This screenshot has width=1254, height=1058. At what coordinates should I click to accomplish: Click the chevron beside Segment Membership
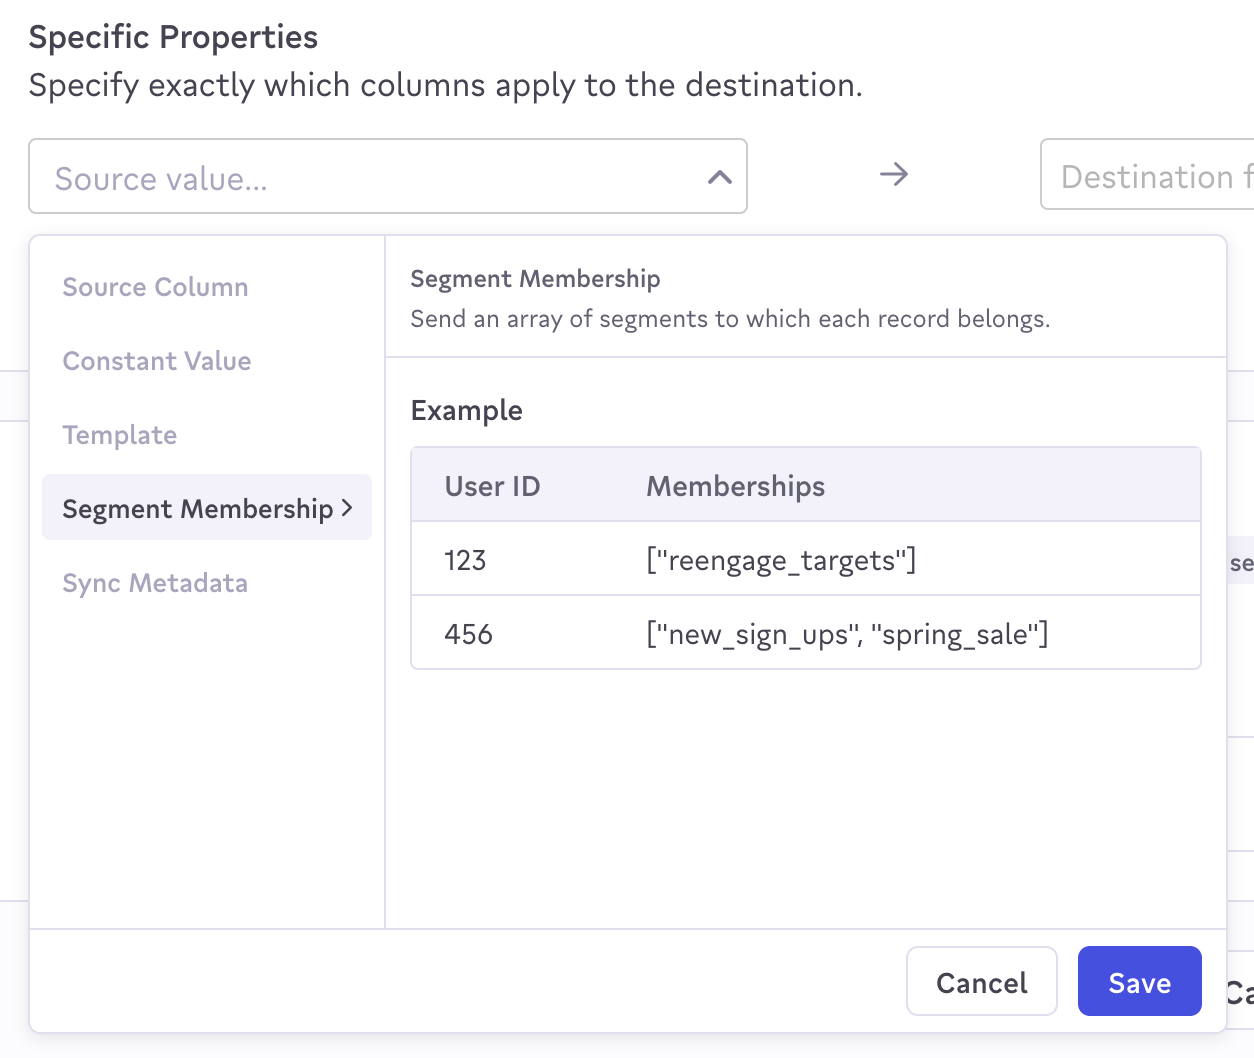(347, 508)
